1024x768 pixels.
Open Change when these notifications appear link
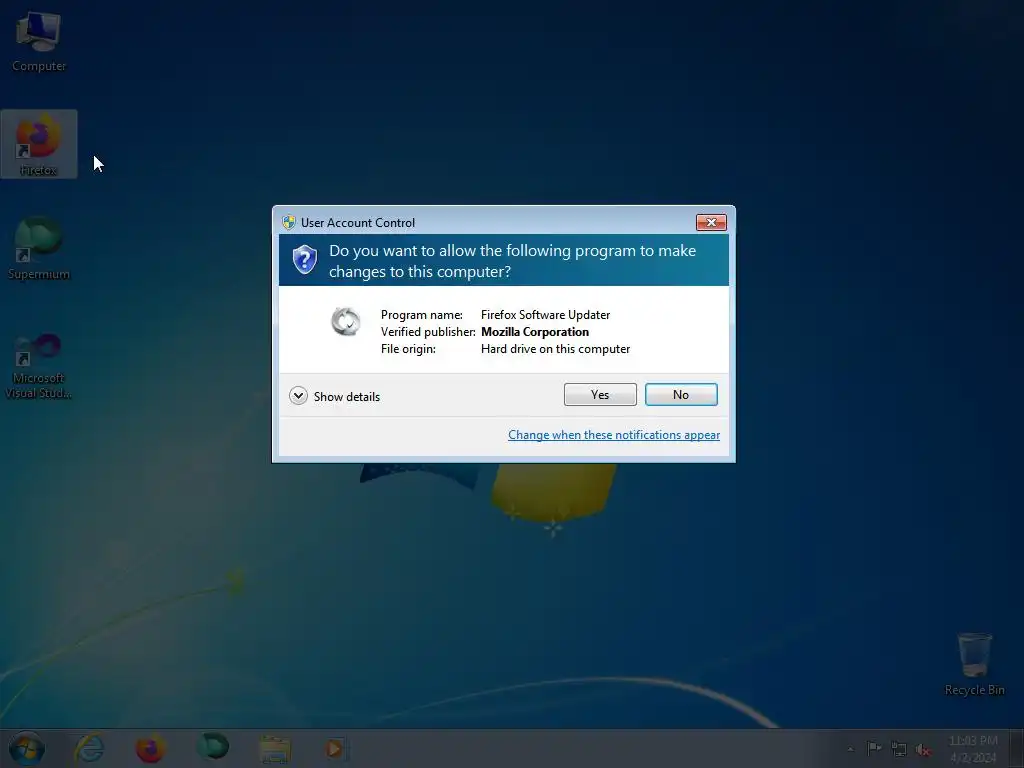[614, 435]
